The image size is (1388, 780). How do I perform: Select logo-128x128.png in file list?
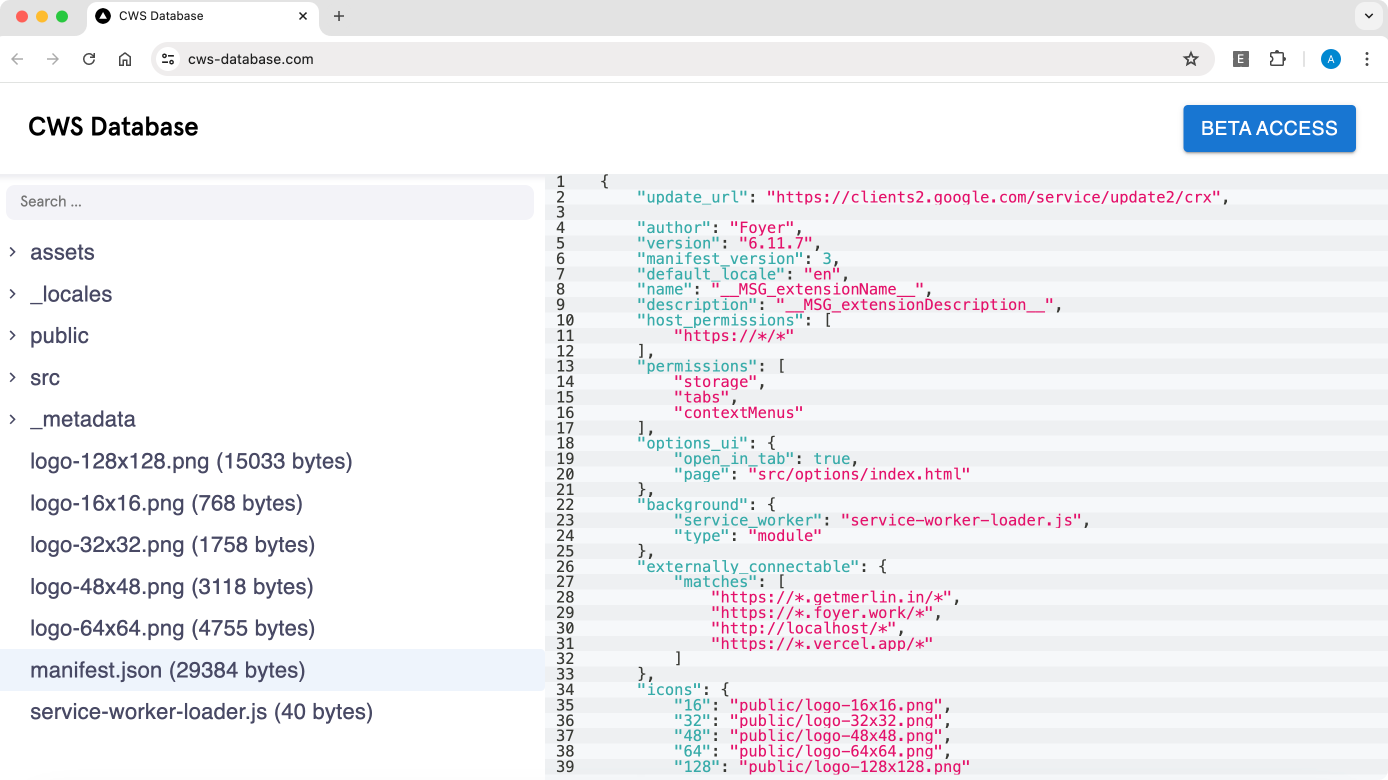click(x=191, y=462)
